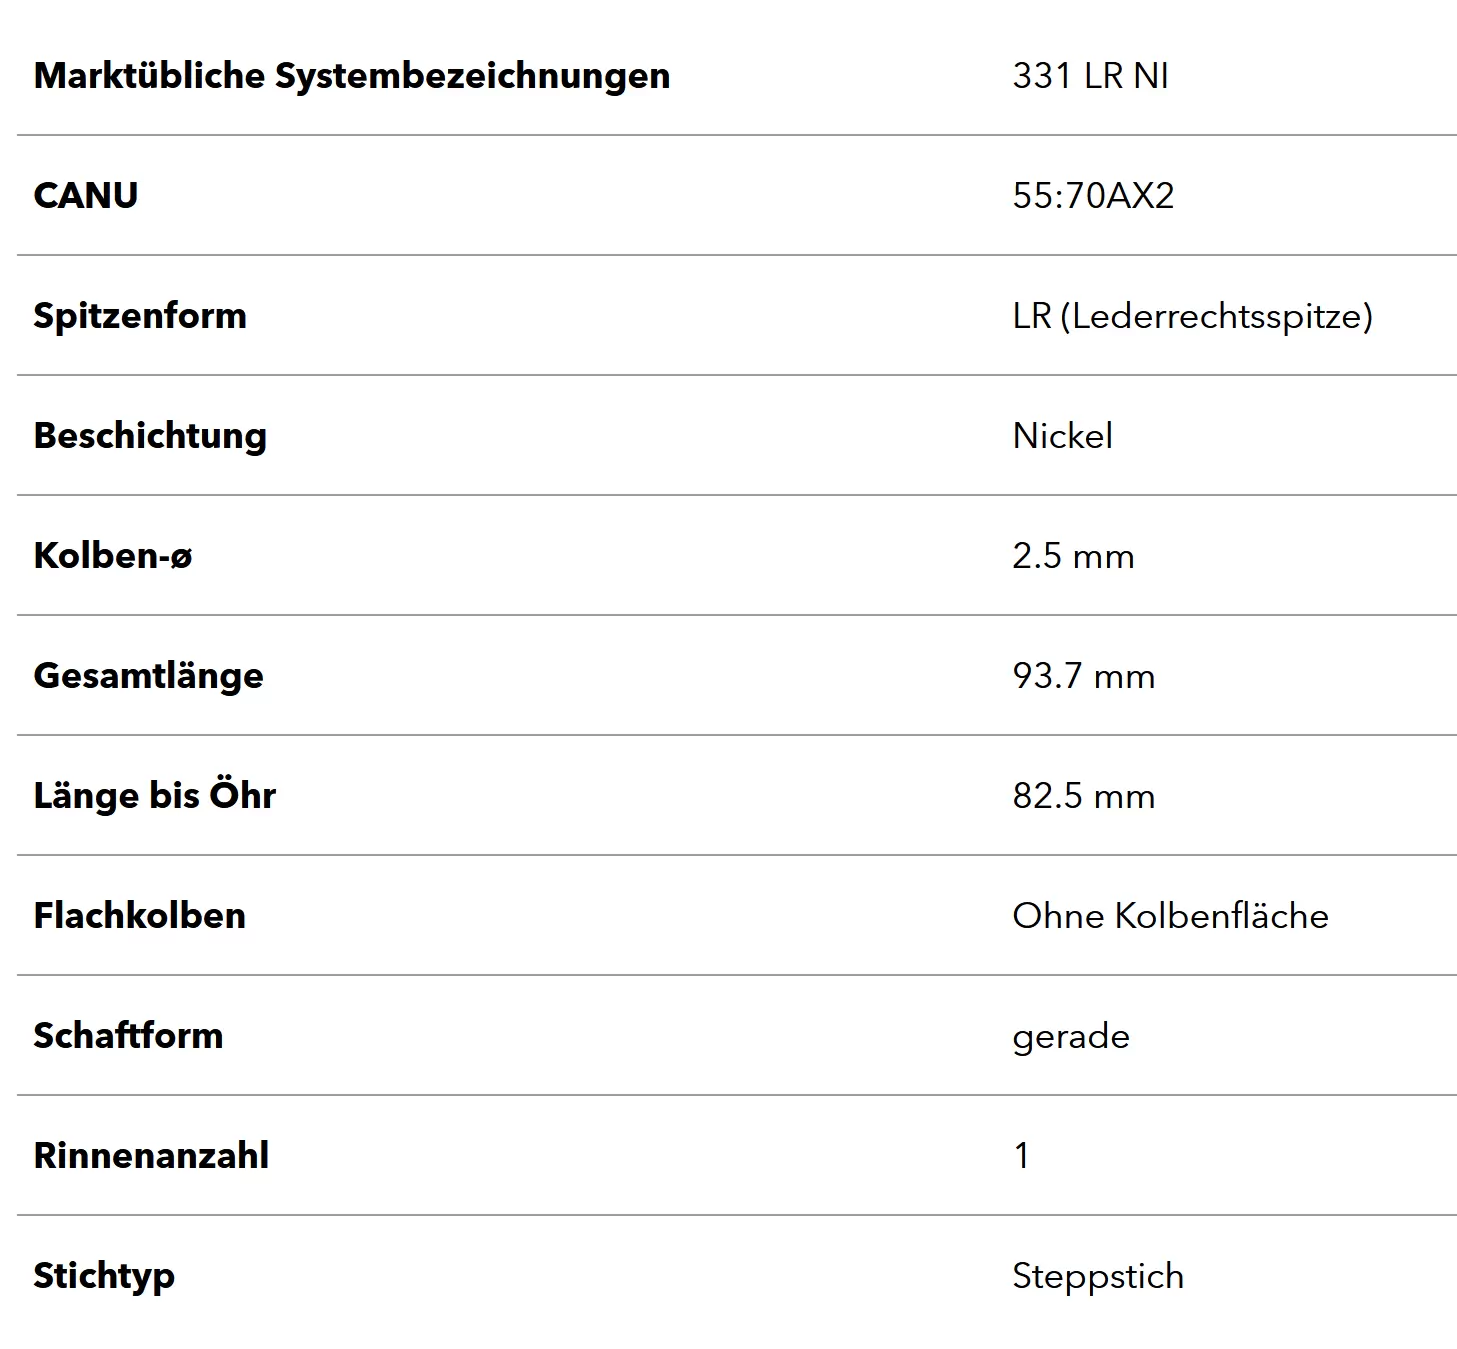Click the Marktübliche Systembezeichnungen label

352,76
